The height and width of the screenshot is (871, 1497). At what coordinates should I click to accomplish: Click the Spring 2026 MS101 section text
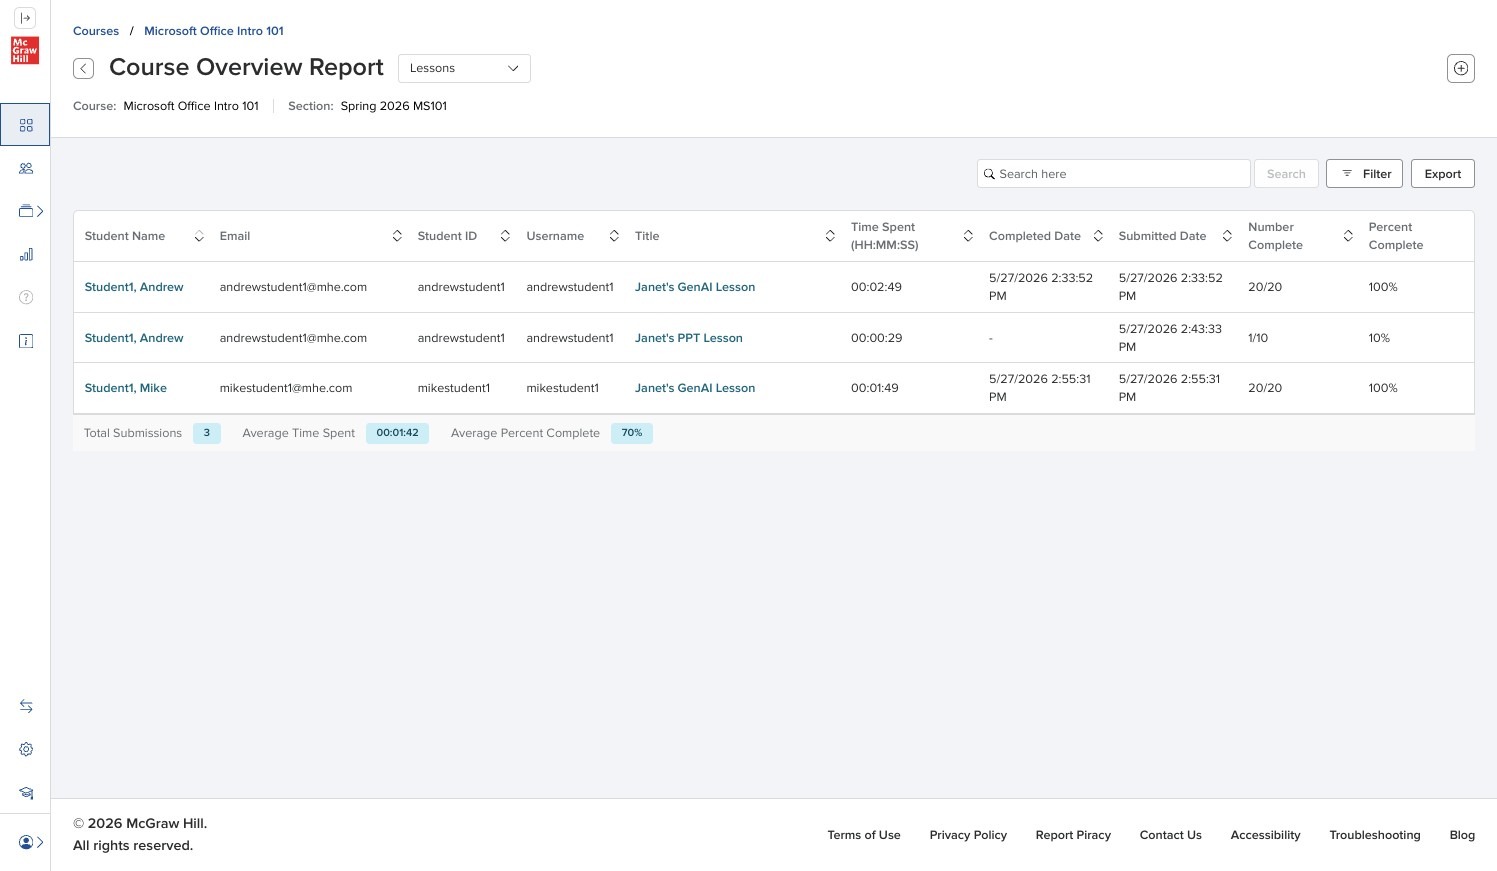(x=394, y=106)
